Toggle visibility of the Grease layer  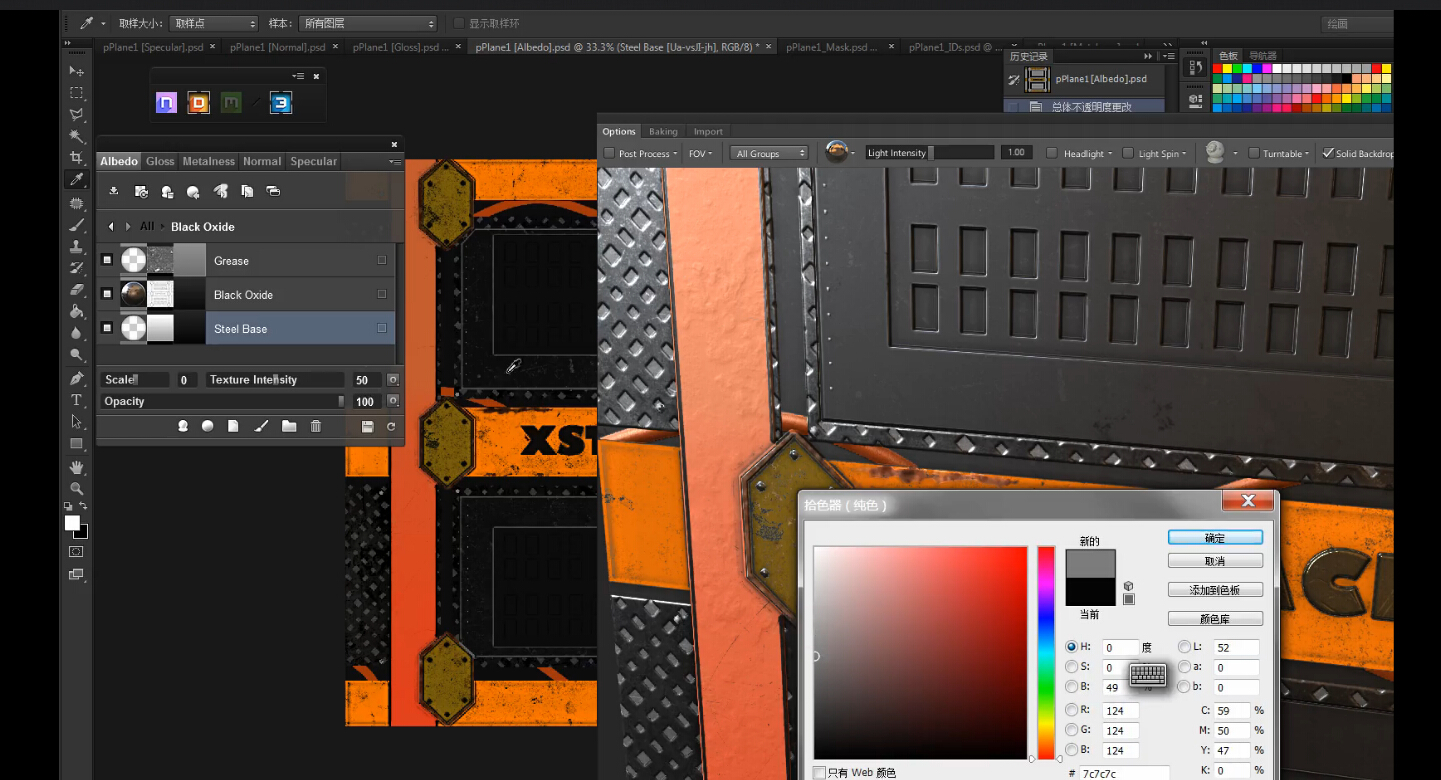pos(107,261)
